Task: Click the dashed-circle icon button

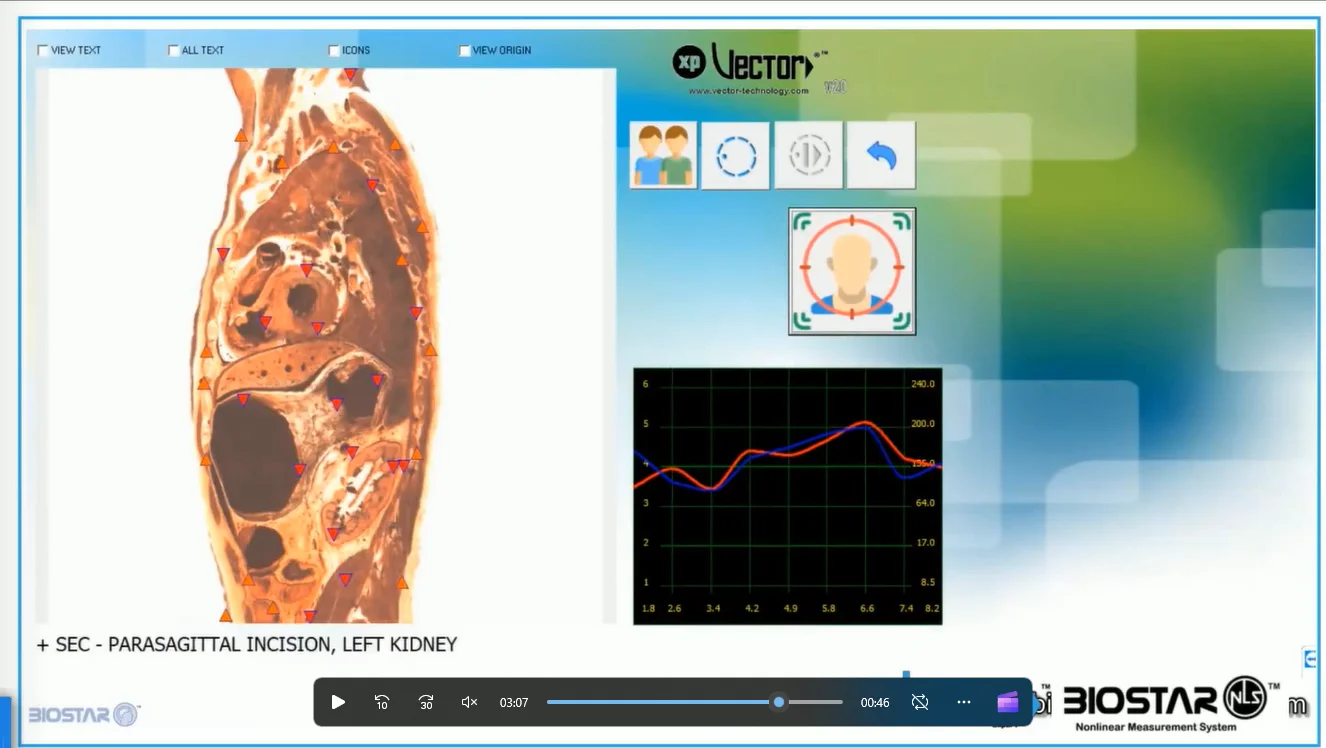Action: coord(736,155)
